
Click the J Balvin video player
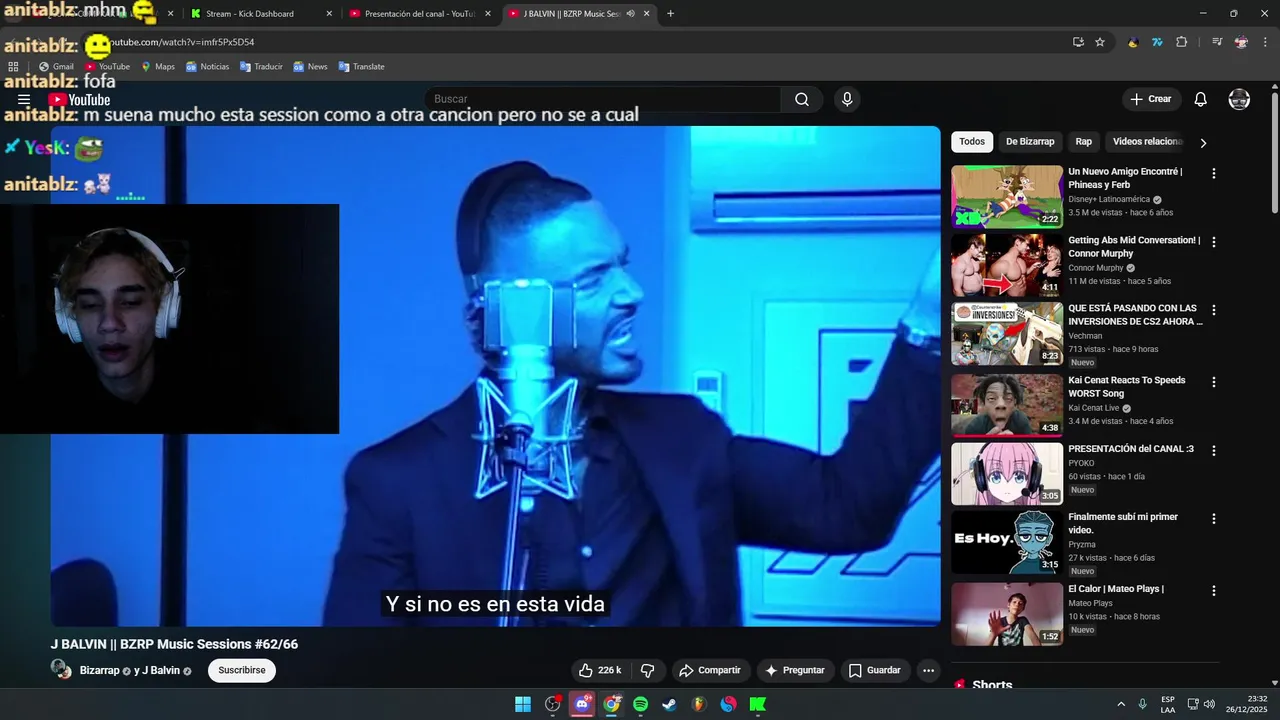tap(496, 376)
